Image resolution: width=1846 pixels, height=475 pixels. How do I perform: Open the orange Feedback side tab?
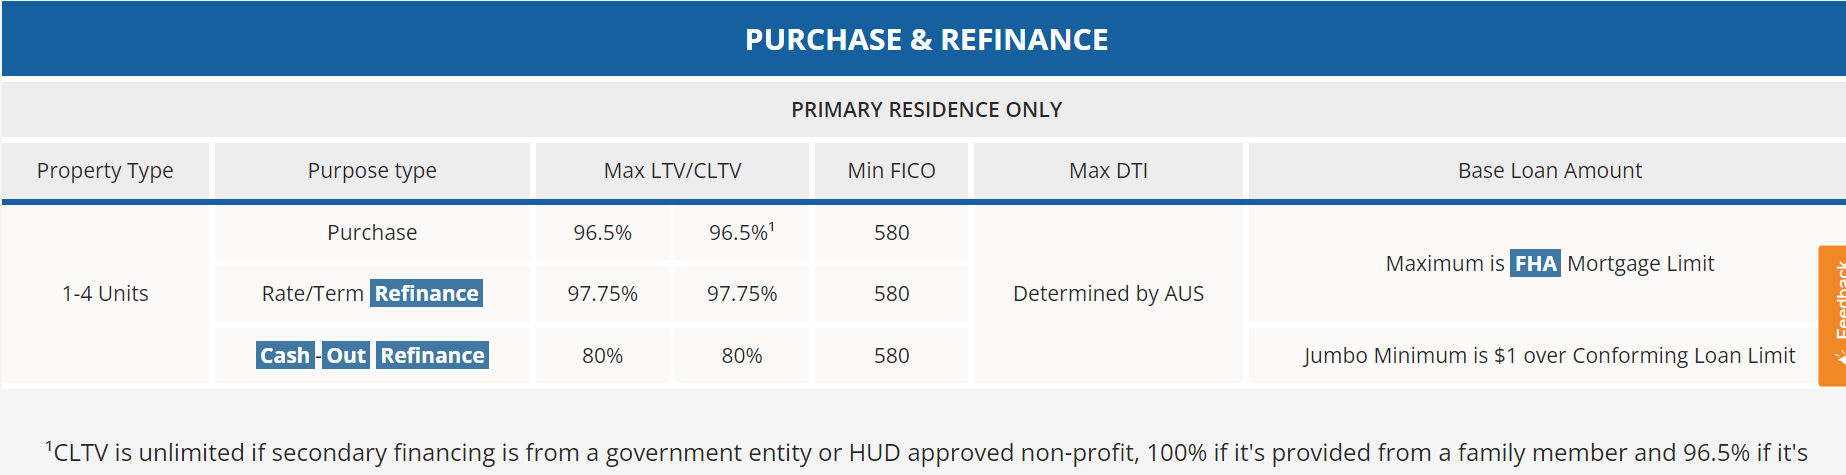point(1832,316)
